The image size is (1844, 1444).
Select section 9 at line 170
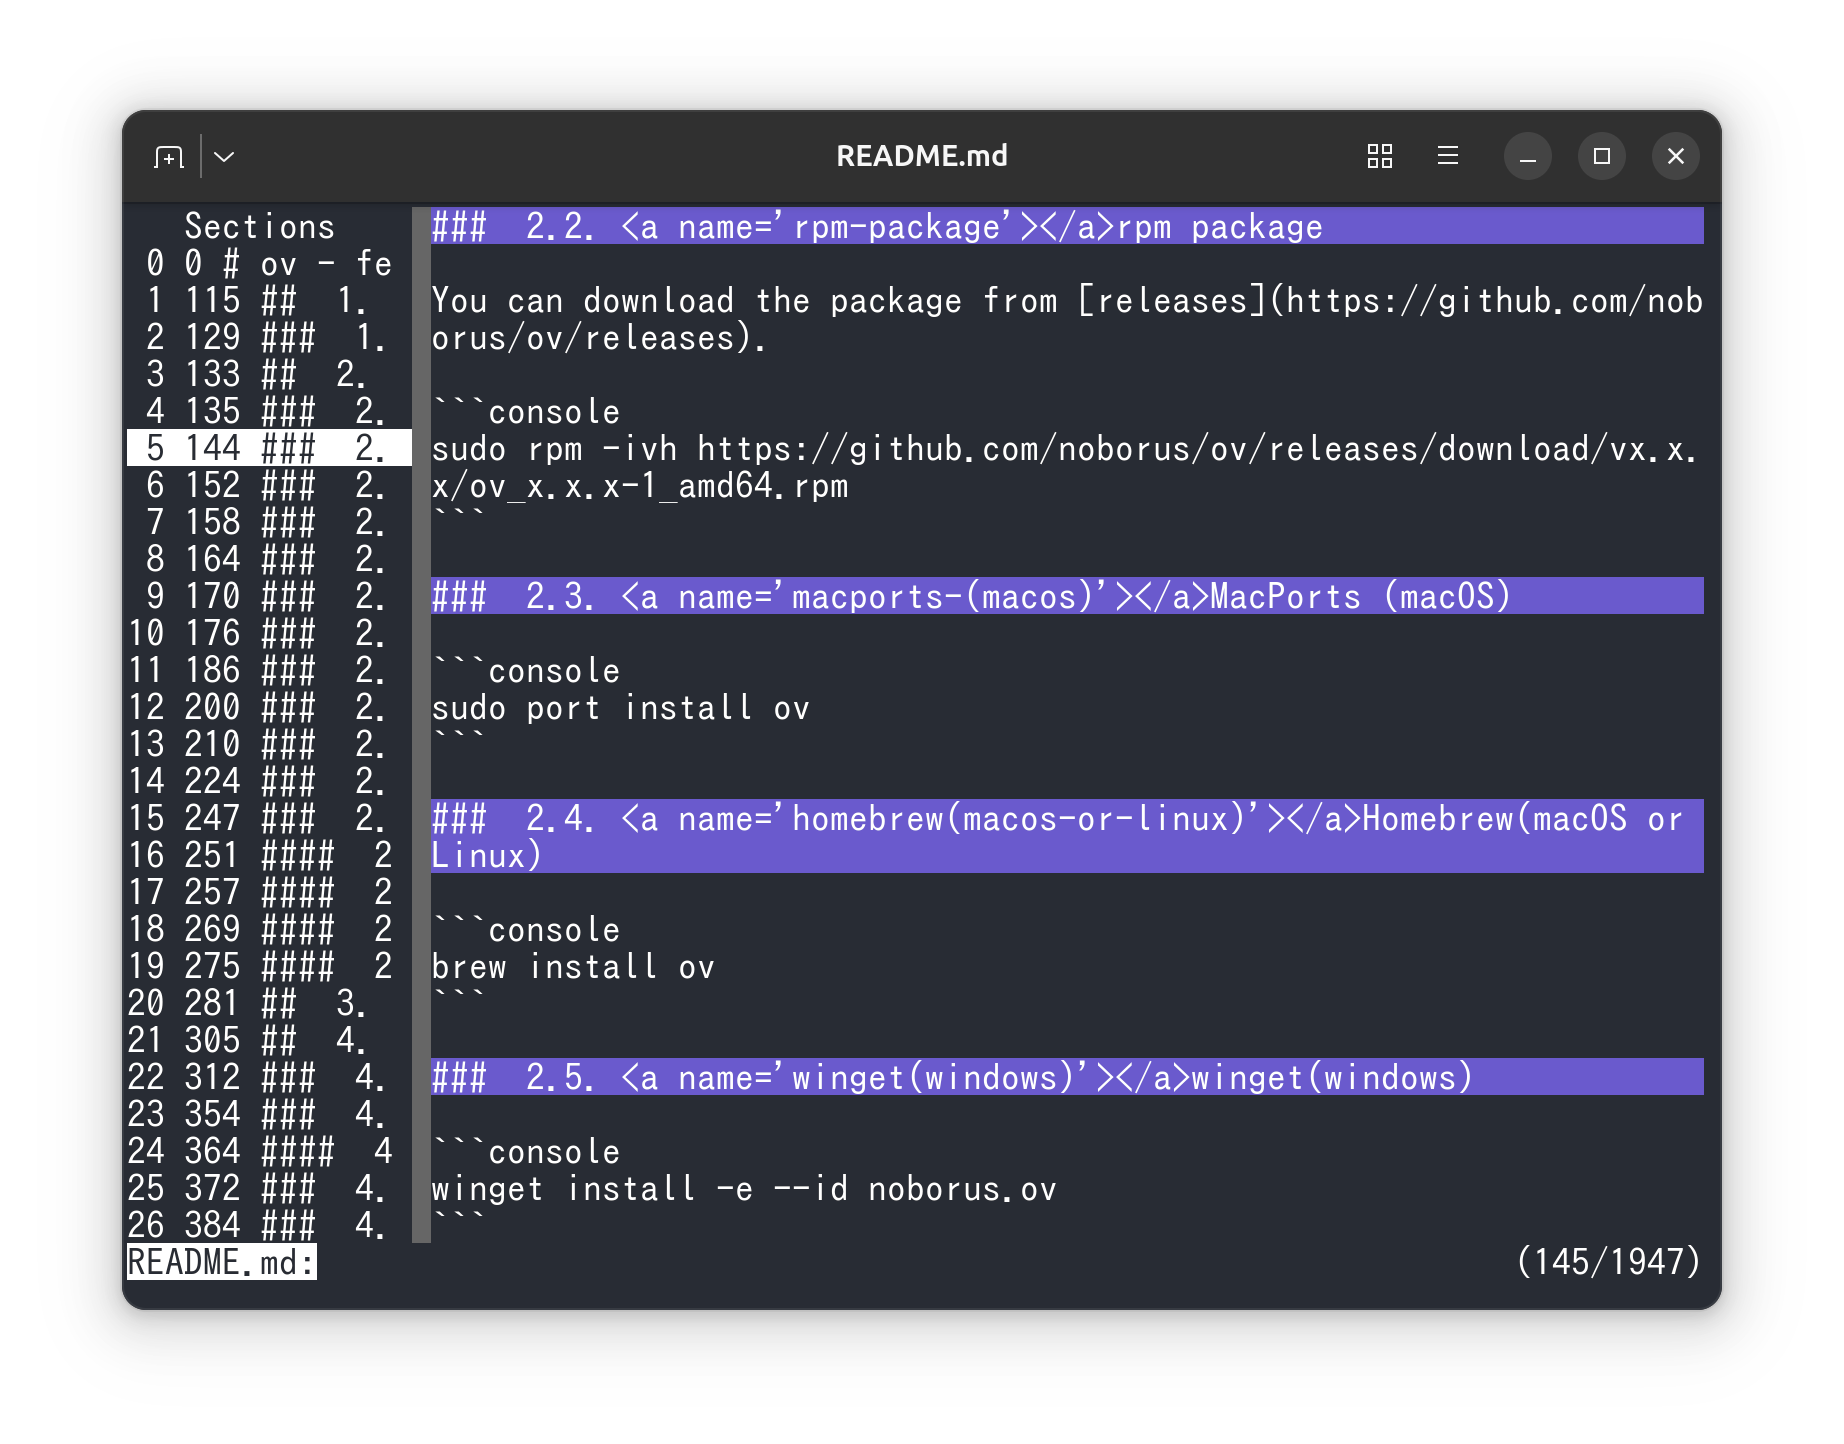[269, 596]
